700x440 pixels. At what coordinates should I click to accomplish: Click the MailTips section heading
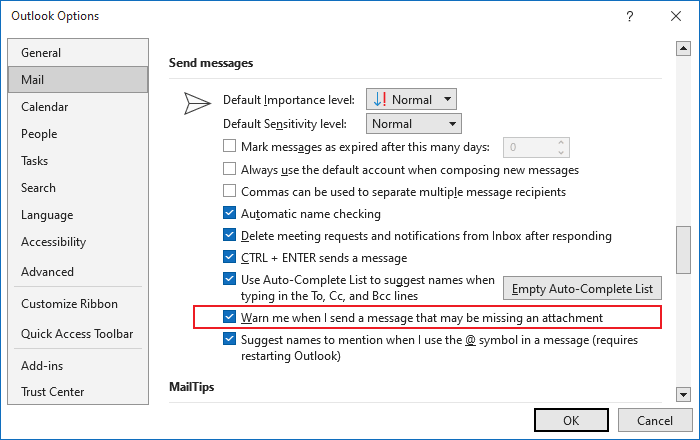[x=192, y=387]
